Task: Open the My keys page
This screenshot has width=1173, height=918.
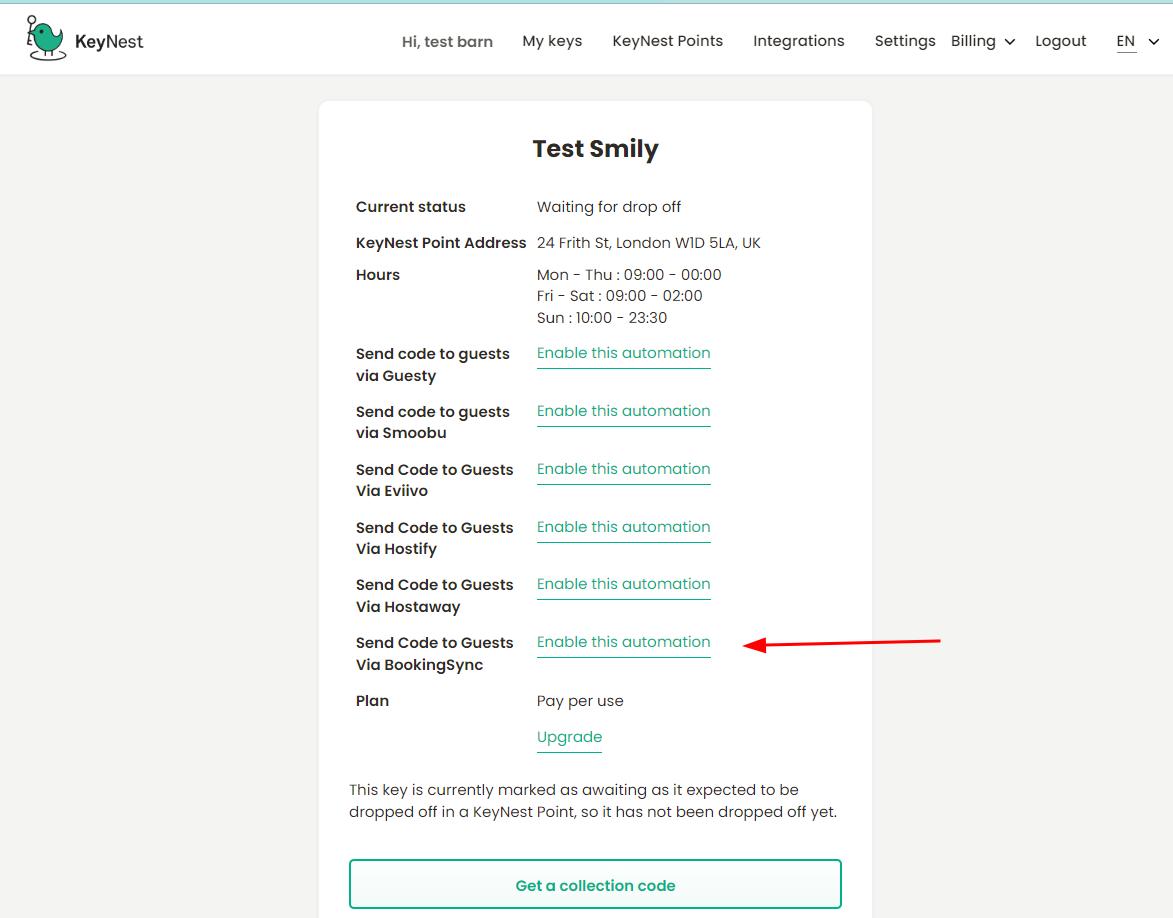Action: [552, 41]
